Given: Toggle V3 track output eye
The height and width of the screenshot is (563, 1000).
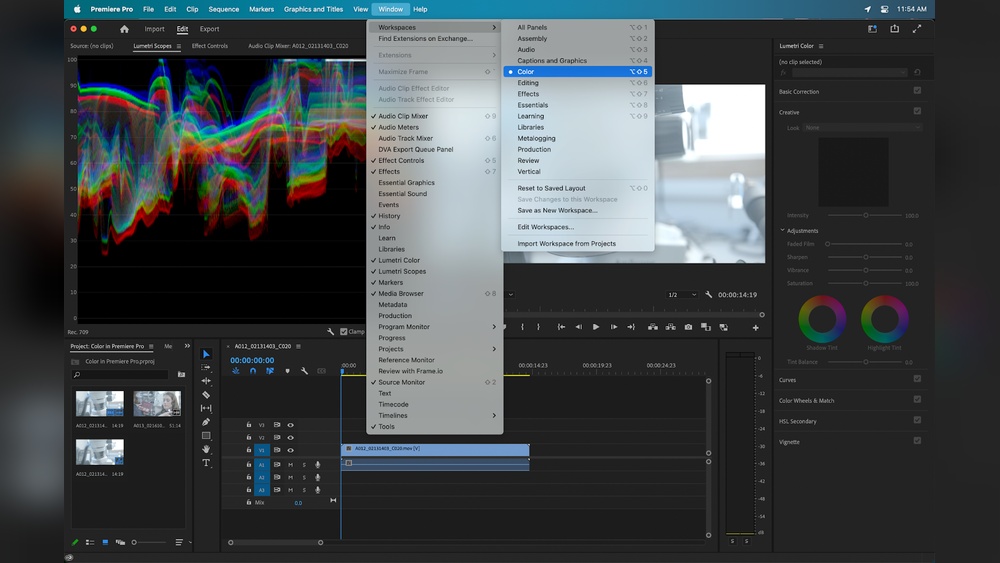Looking at the screenshot, I should click(x=290, y=425).
